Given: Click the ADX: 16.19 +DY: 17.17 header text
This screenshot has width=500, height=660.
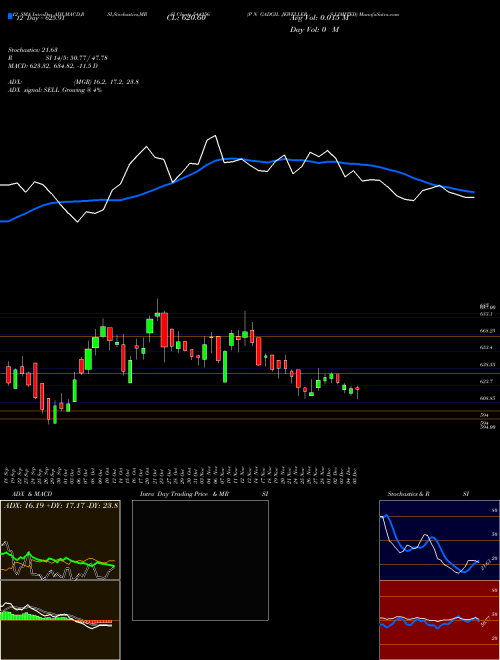Looking at the screenshot, I should point(61,506).
